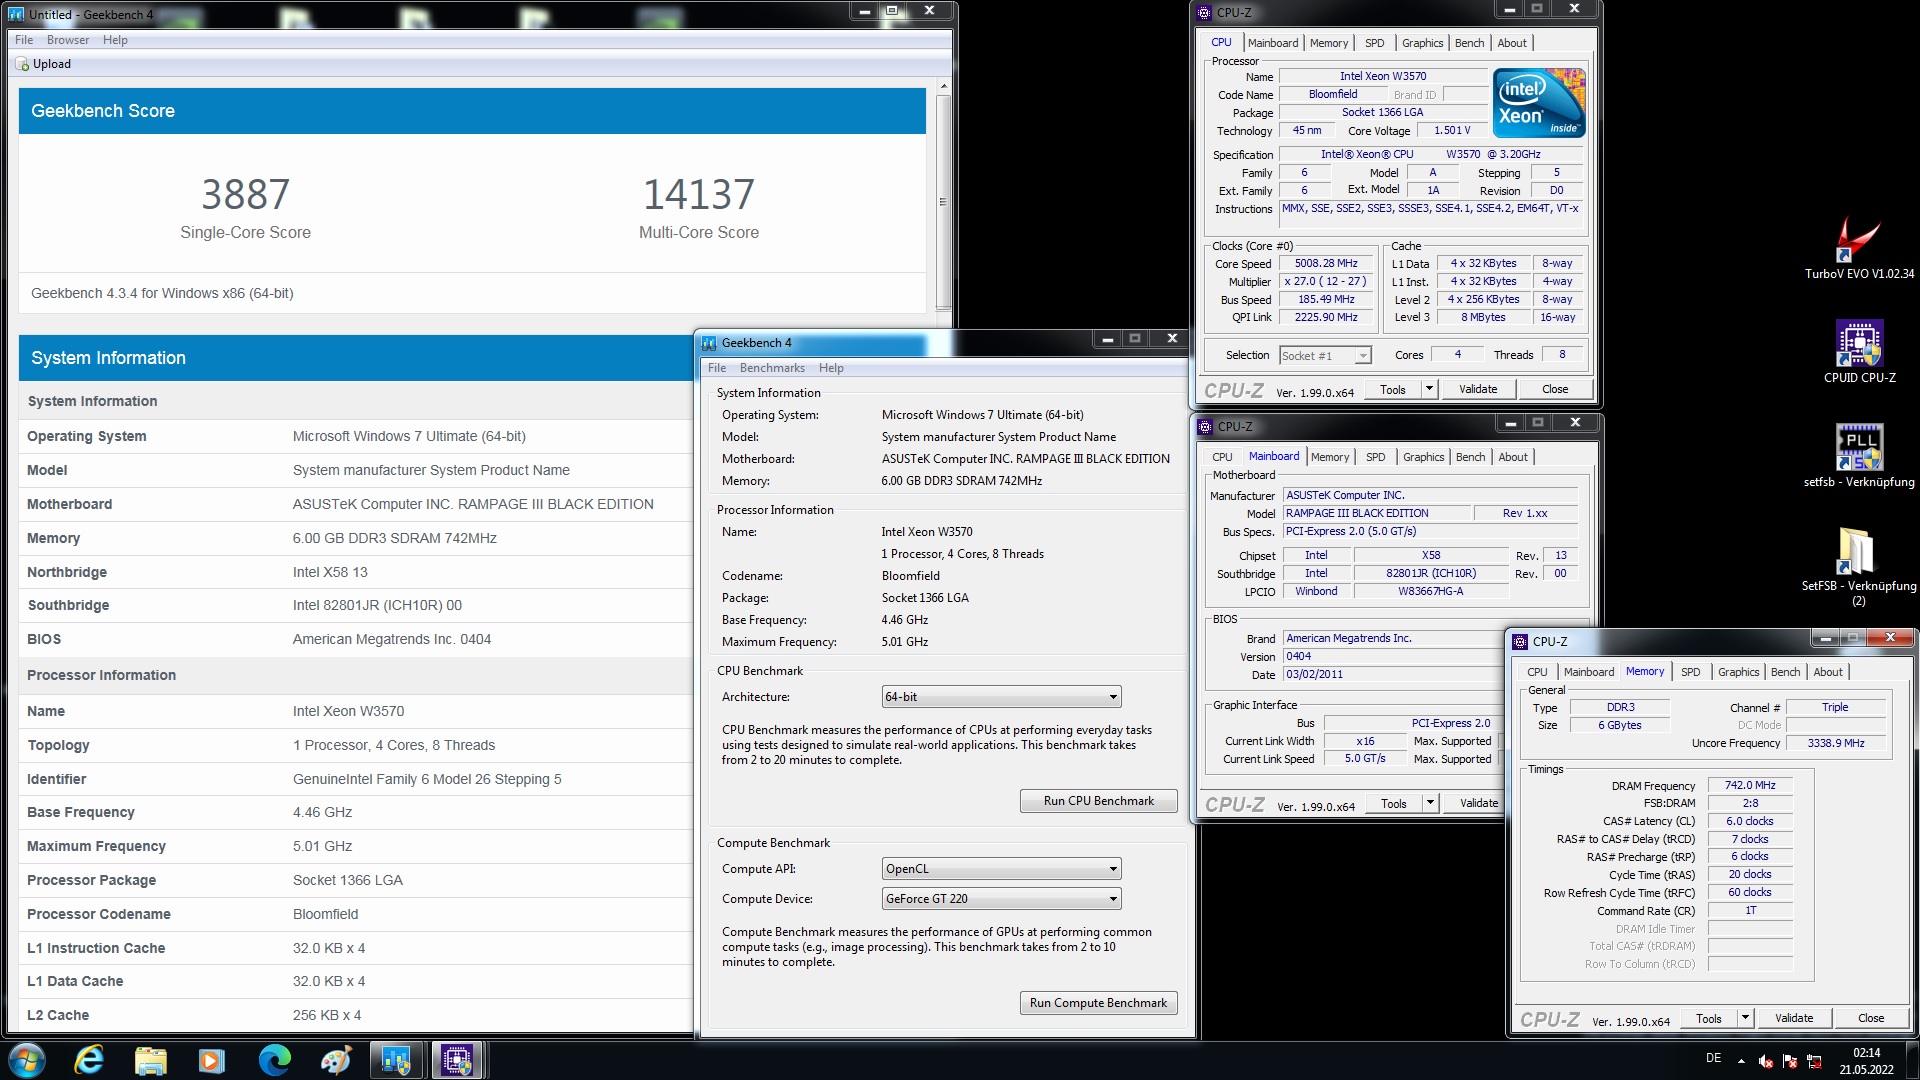Expand Tools dropdown arrow in Mainboard CPU-Z window
This screenshot has height=1080, width=1920.
1430,803
